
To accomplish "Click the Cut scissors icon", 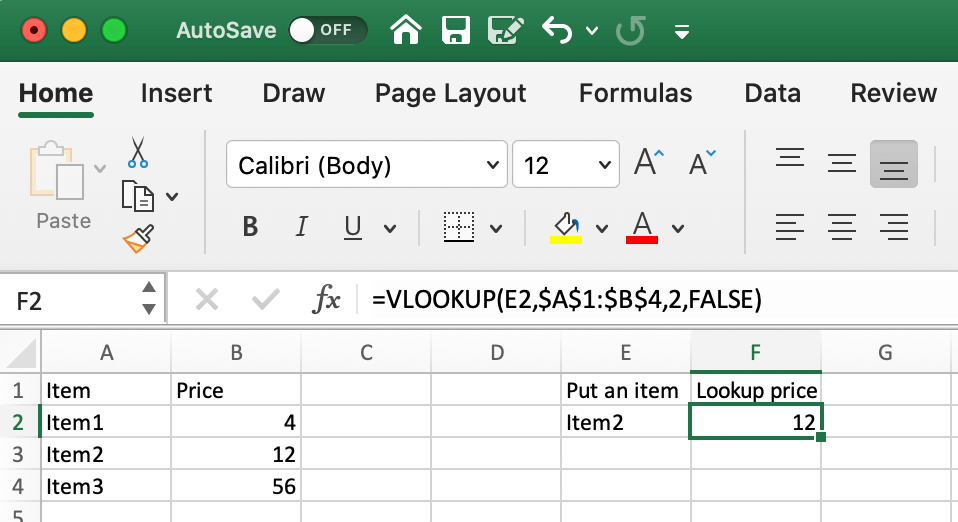I will pos(138,153).
